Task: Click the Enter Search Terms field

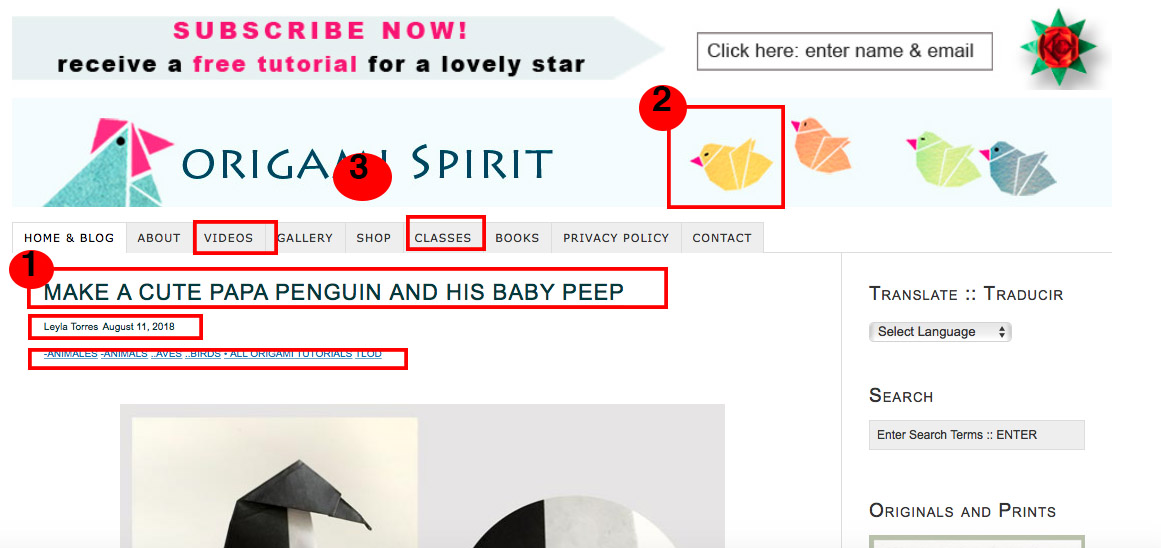Action: 977,435
